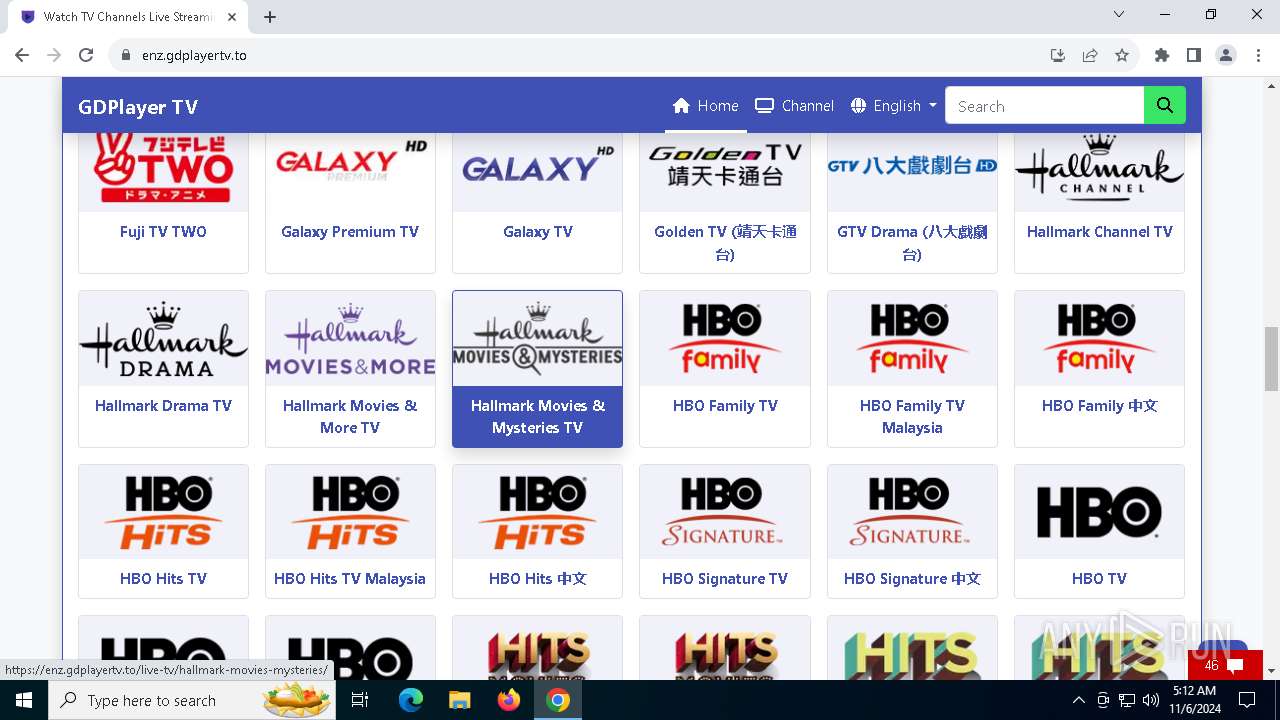Toggle the browser side panel icon

pyautogui.click(x=1194, y=55)
